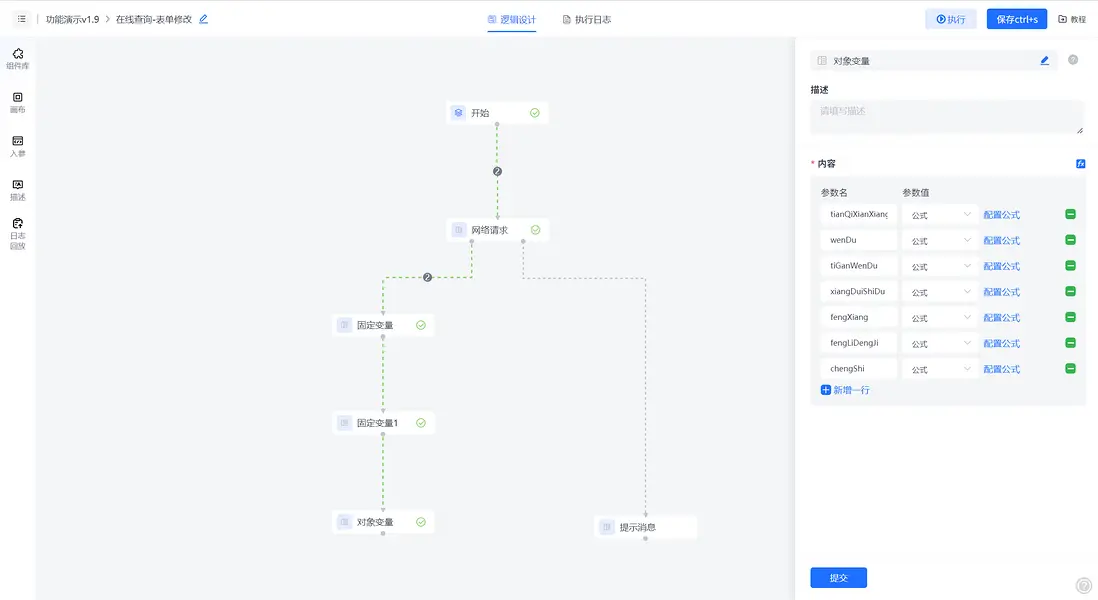
Task: Click the 提交 submit button
Action: click(x=838, y=578)
